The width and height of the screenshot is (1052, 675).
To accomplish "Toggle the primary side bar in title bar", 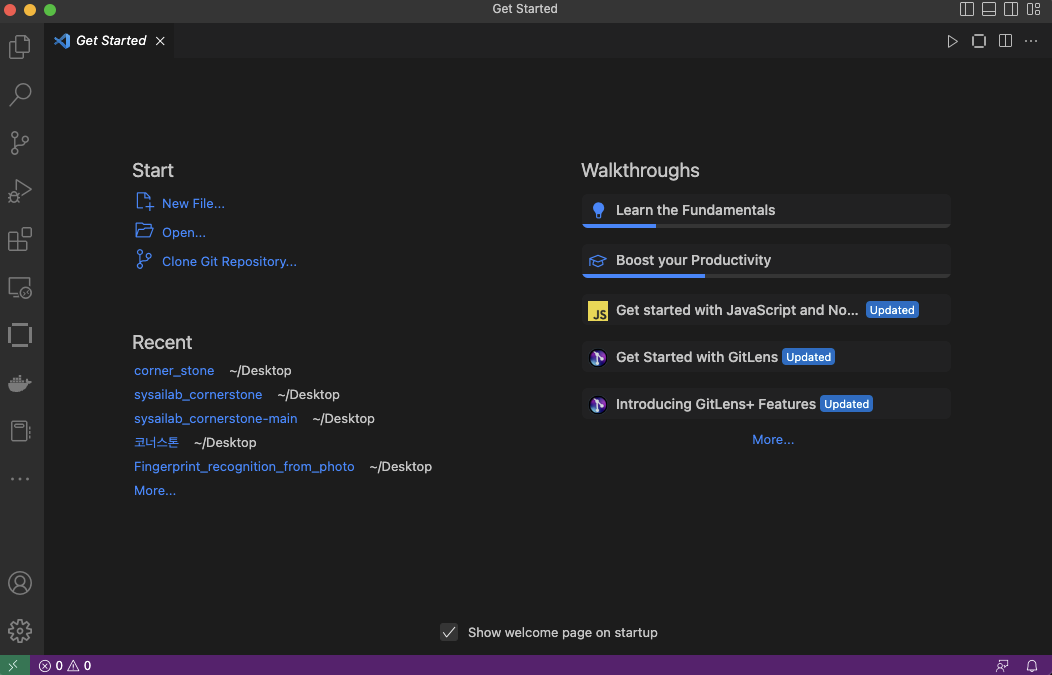I will coord(967,9).
